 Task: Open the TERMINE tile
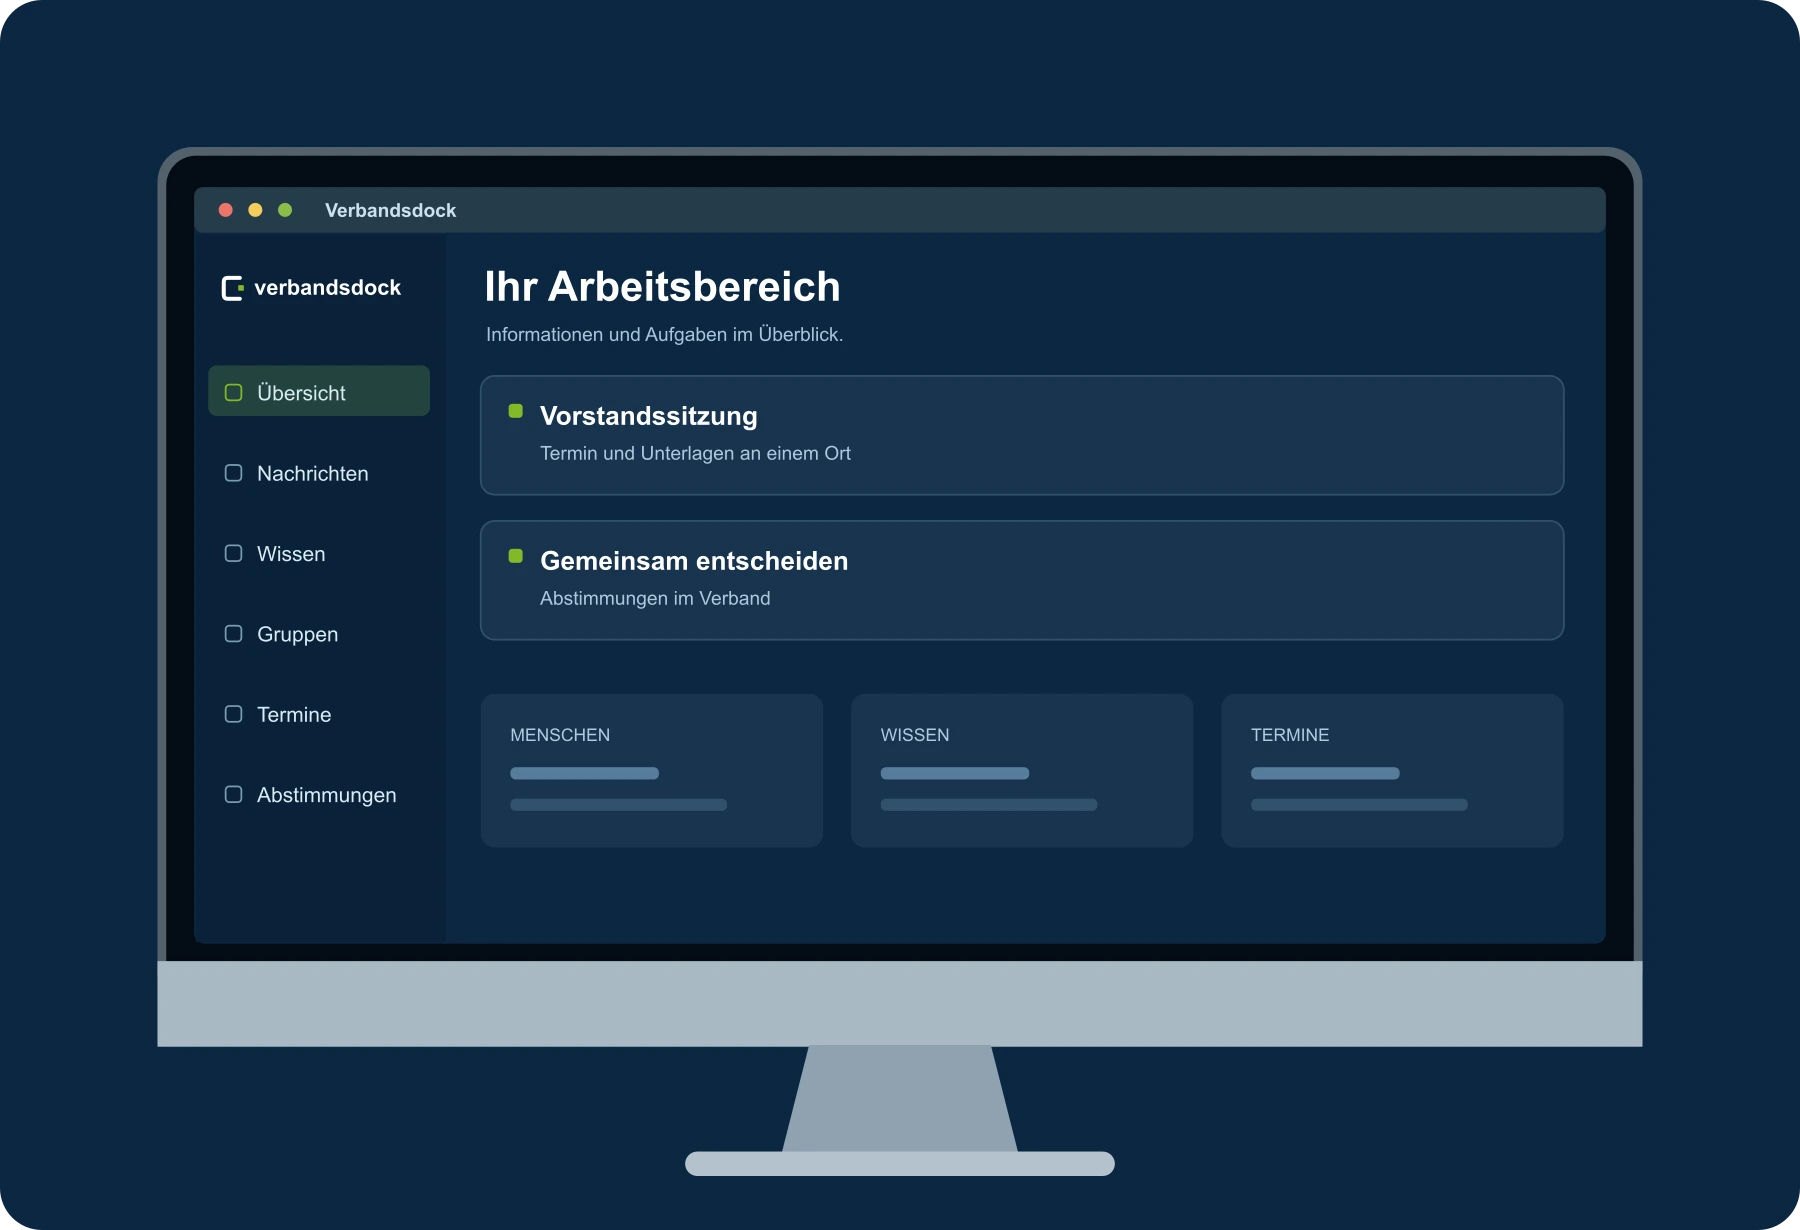[1392, 771]
